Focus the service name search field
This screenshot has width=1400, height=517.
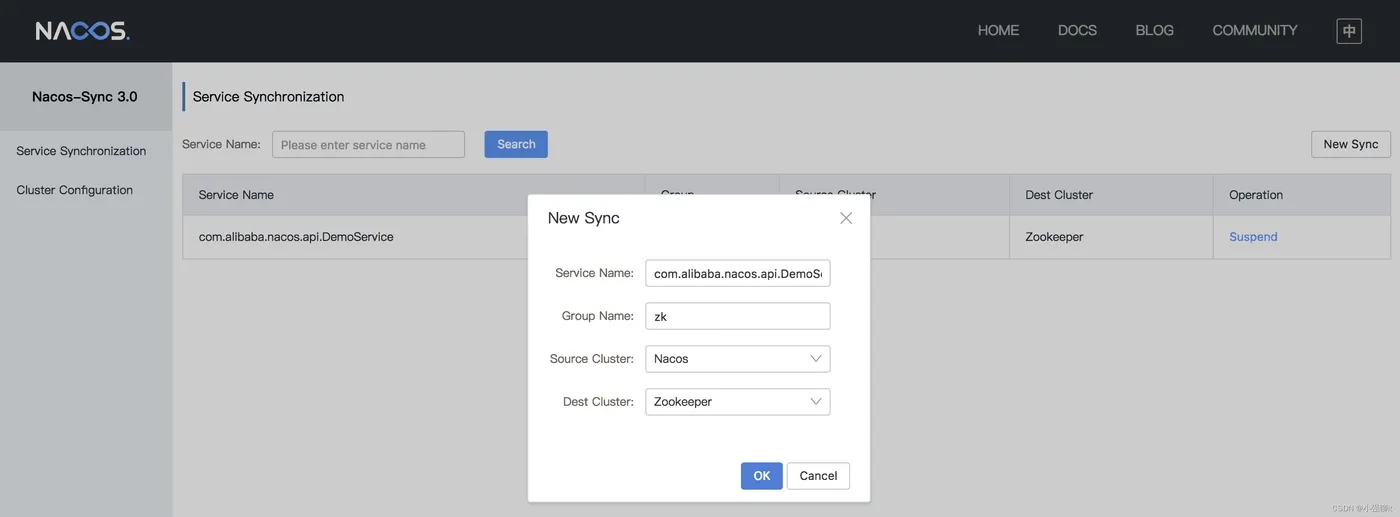(x=368, y=144)
